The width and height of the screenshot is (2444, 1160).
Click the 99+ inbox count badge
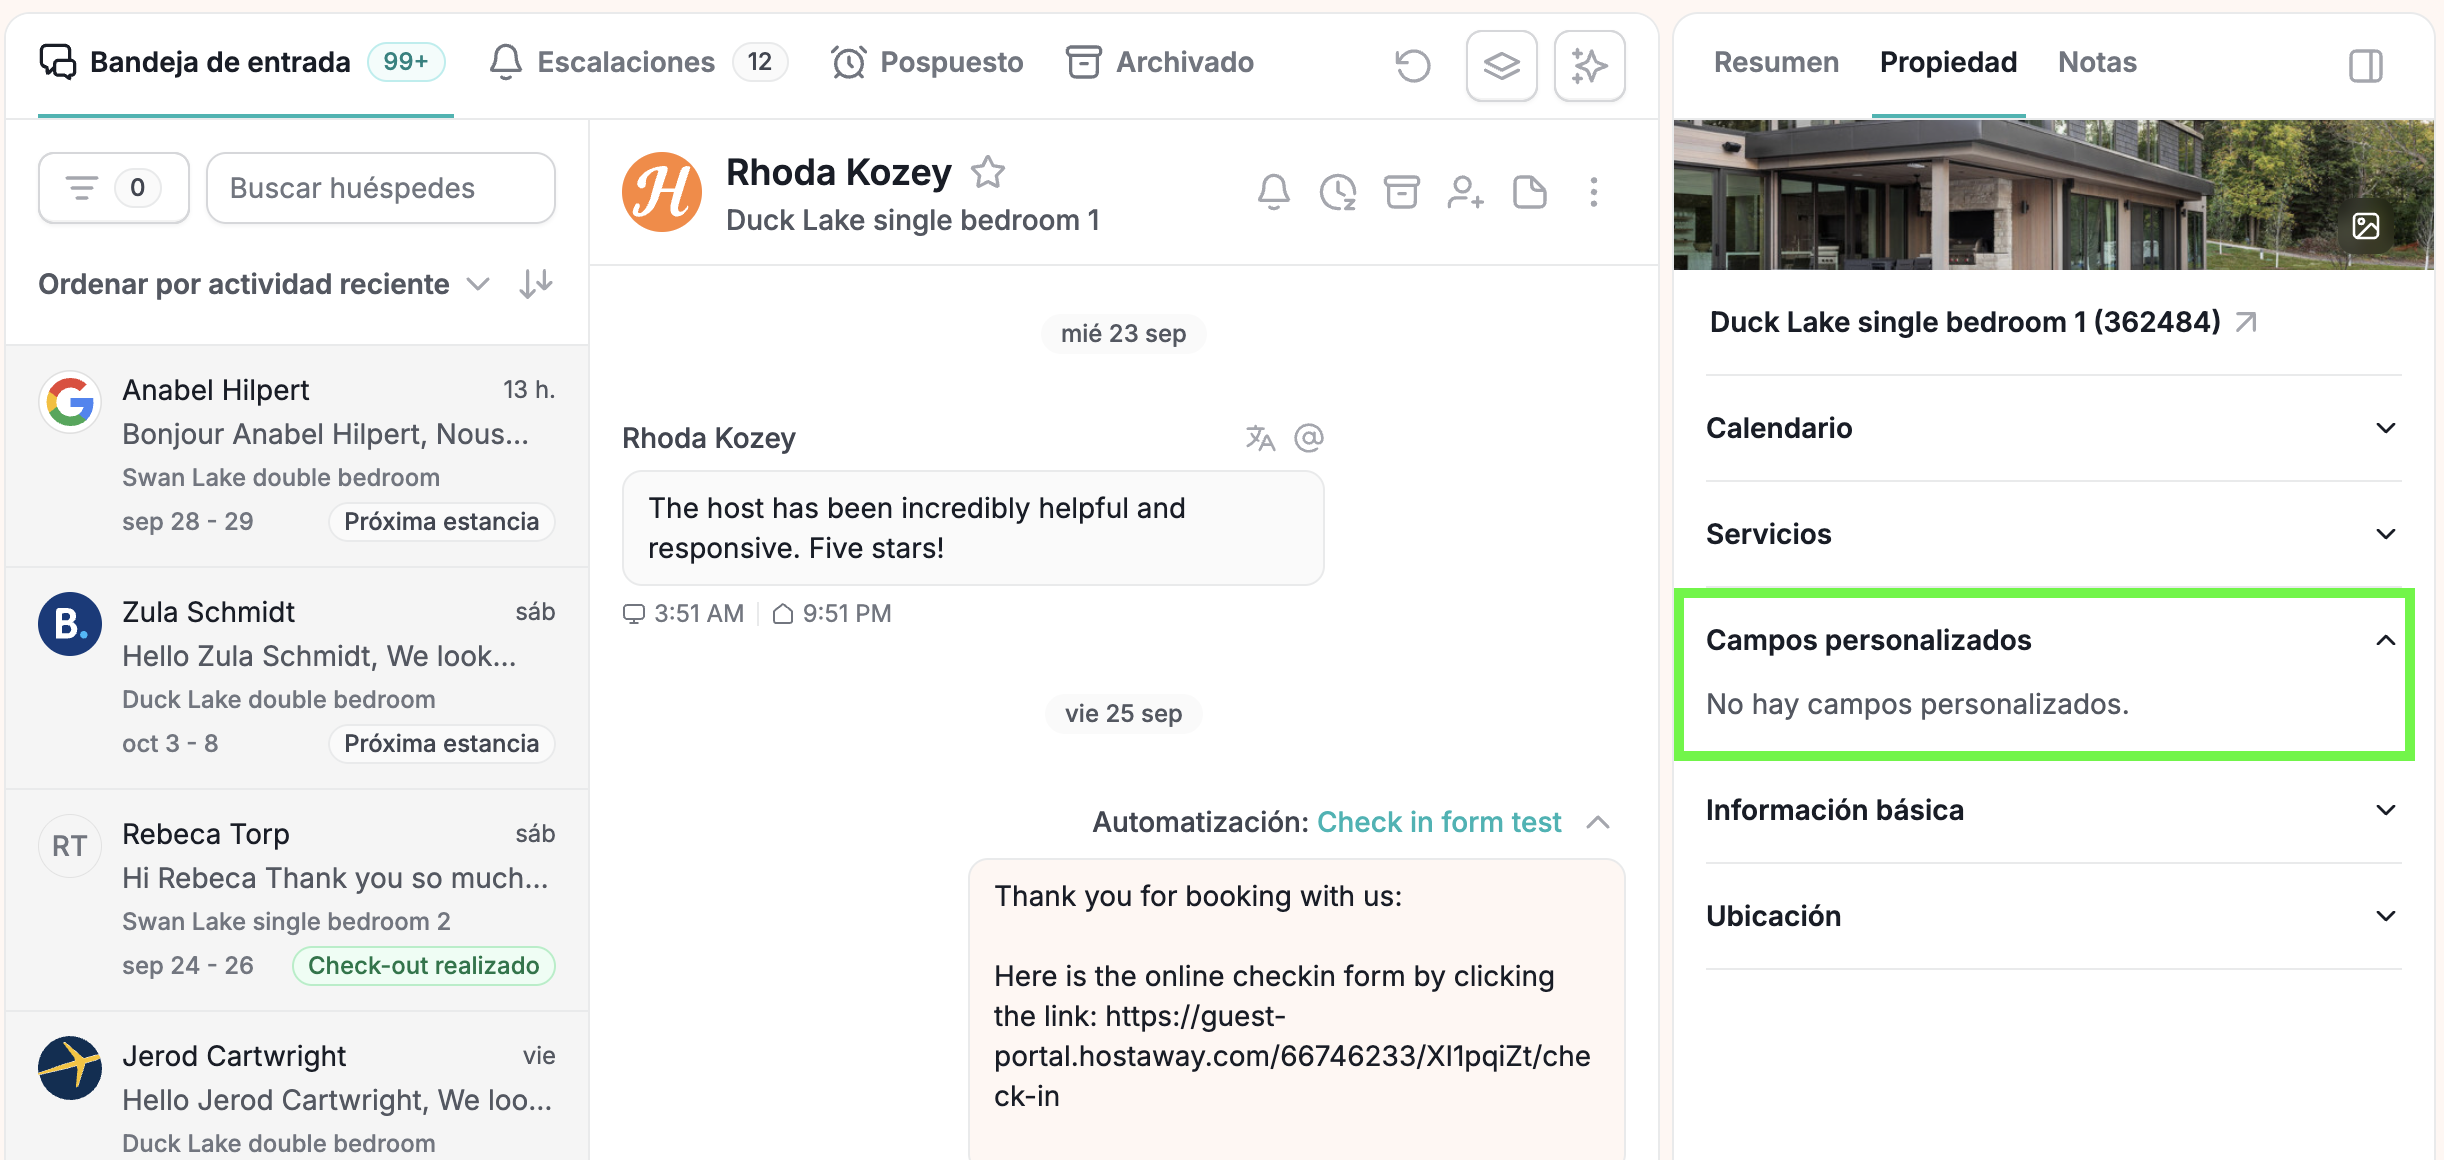(x=406, y=62)
